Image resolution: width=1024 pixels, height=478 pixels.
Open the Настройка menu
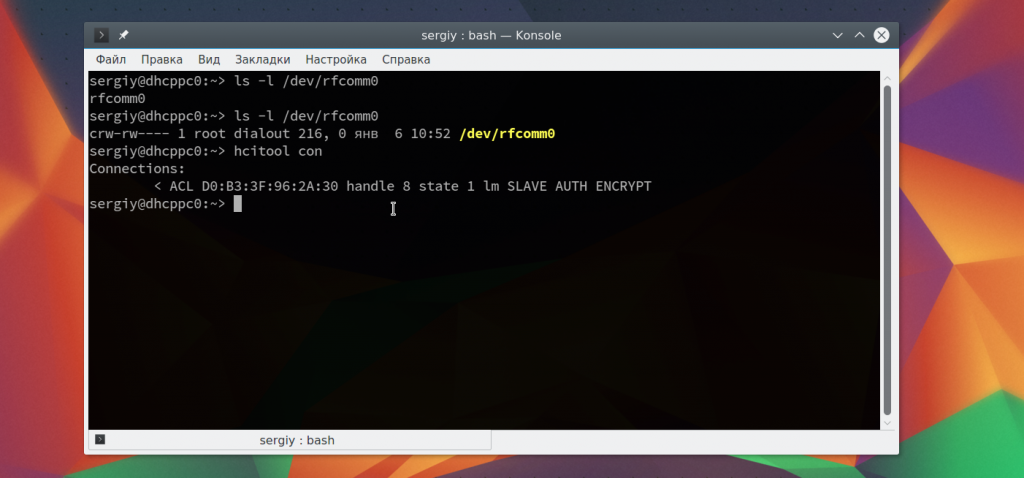coord(336,60)
